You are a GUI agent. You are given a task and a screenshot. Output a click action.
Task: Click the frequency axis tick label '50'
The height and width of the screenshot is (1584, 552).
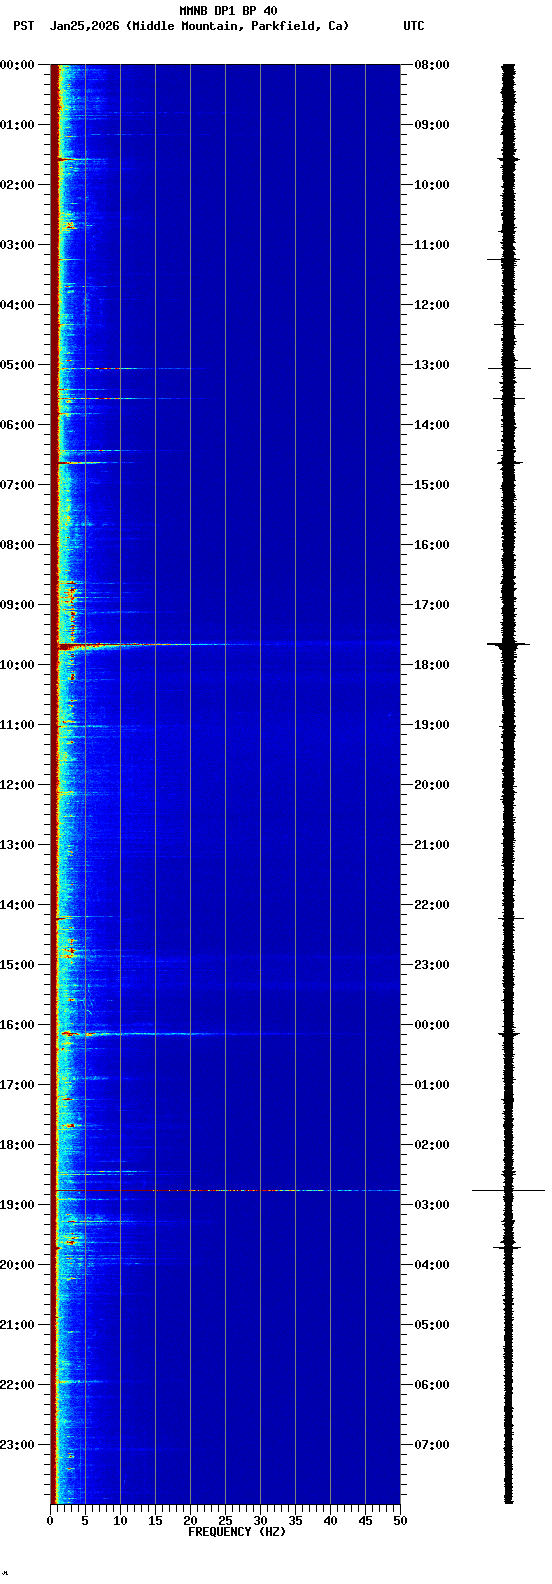coord(400,1521)
